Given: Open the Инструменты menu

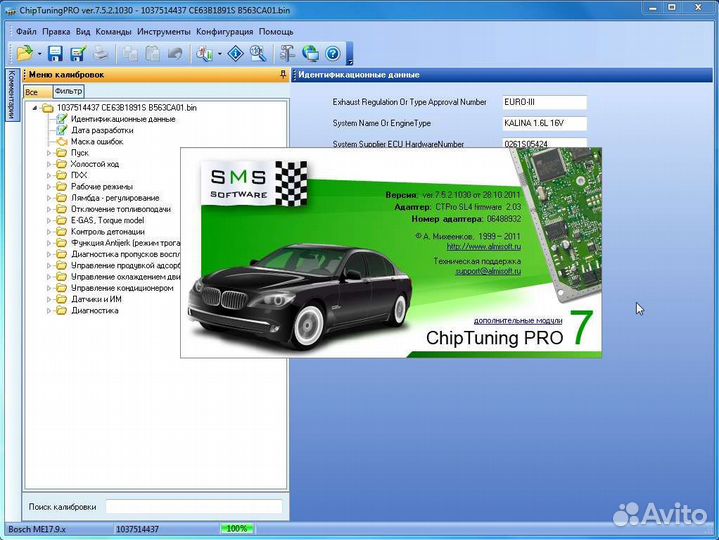Looking at the screenshot, I should (x=163, y=31).
